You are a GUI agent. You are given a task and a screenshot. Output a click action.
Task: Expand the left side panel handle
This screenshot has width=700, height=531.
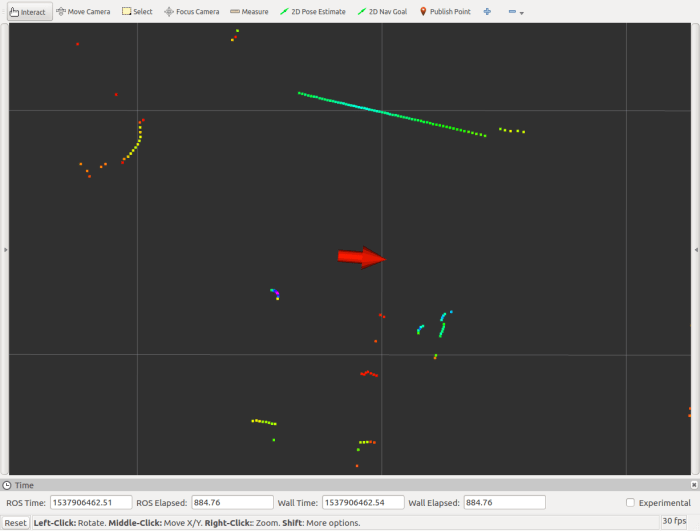(4, 249)
